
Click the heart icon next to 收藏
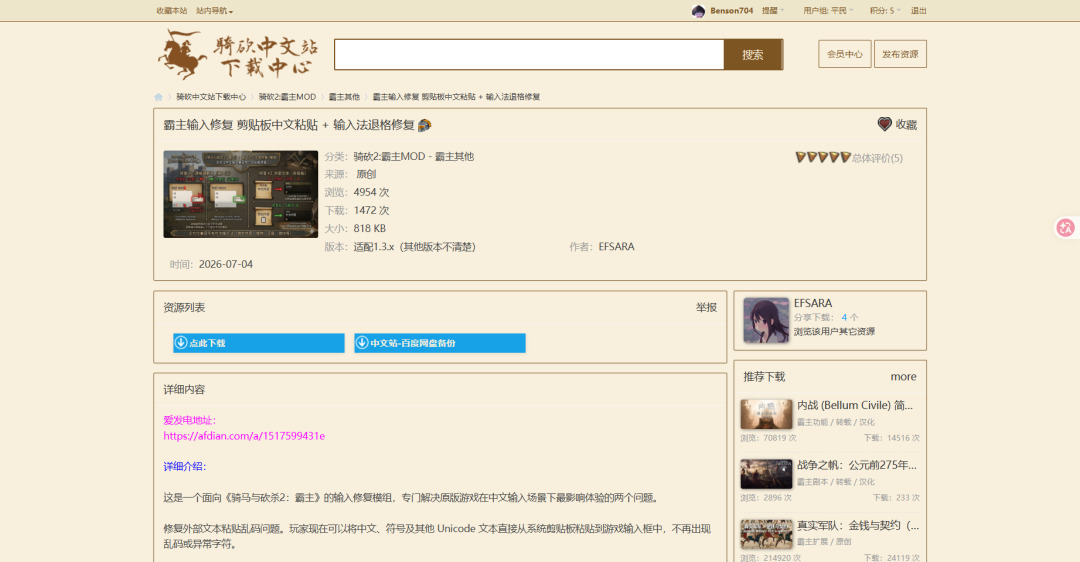point(884,124)
